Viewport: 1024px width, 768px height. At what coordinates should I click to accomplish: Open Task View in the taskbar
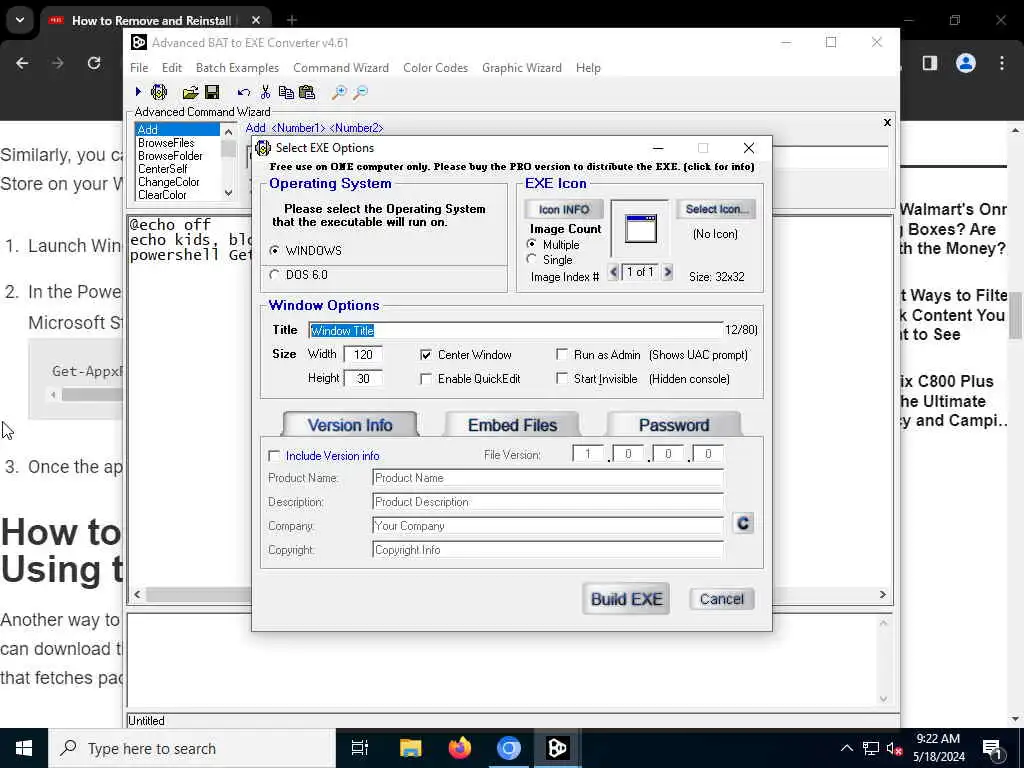coord(360,748)
